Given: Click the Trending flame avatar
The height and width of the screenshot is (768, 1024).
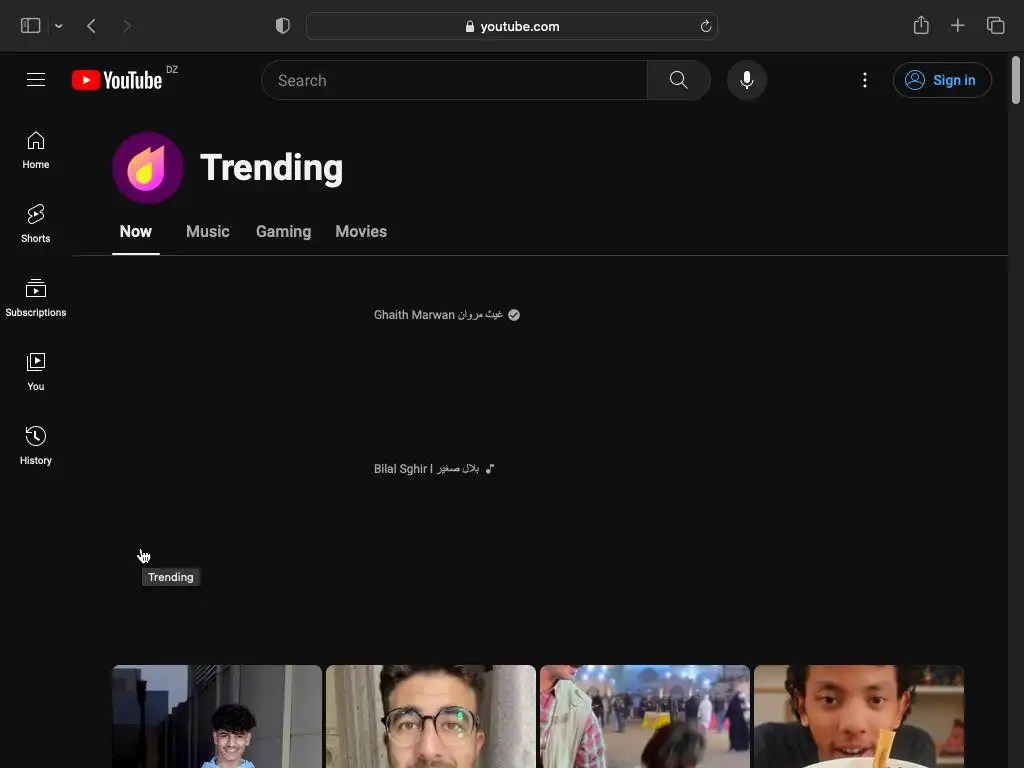Looking at the screenshot, I should 148,168.
